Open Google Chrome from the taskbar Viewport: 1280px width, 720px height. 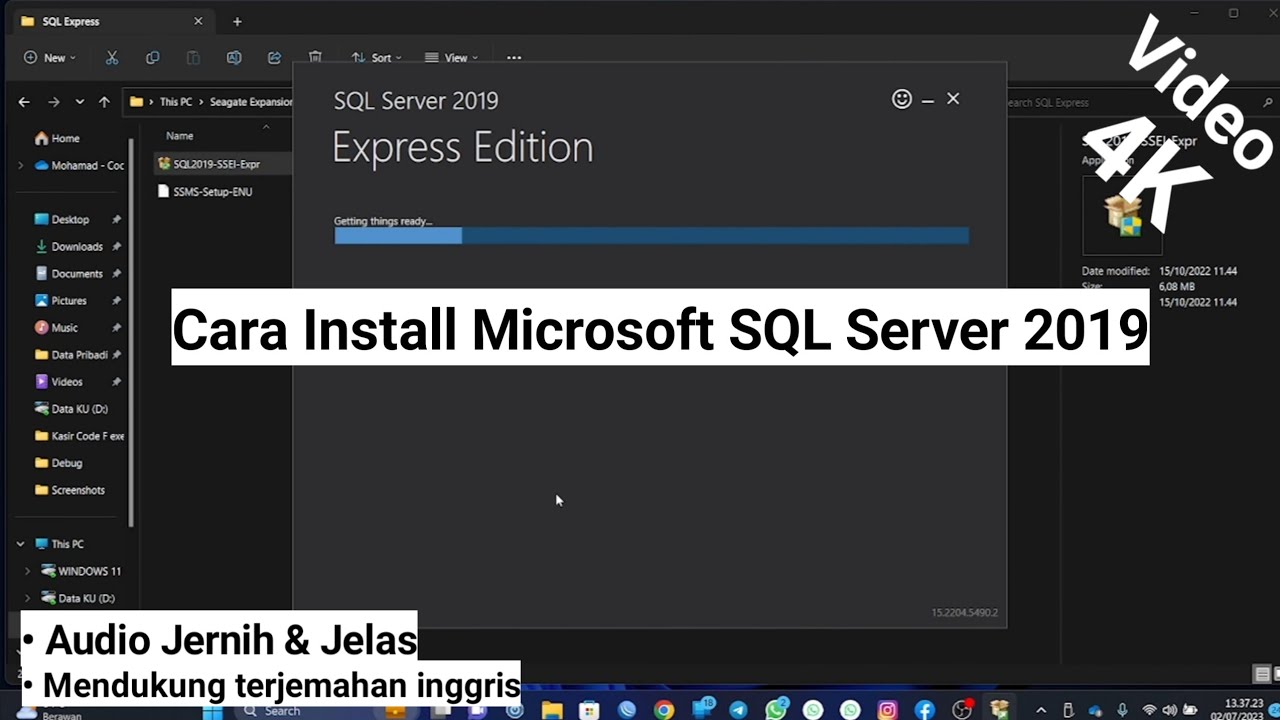pos(664,711)
